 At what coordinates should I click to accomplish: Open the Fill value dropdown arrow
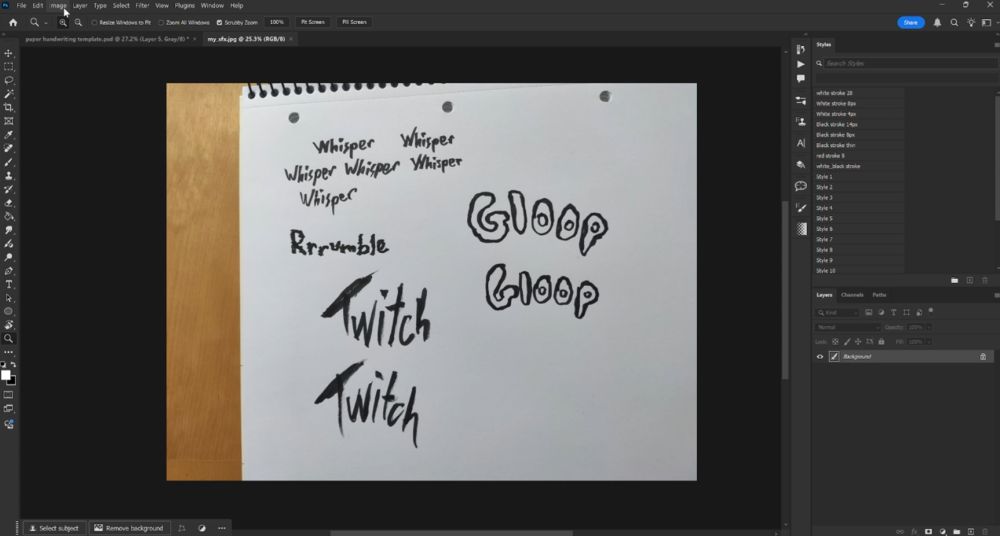click(x=929, y=342)
